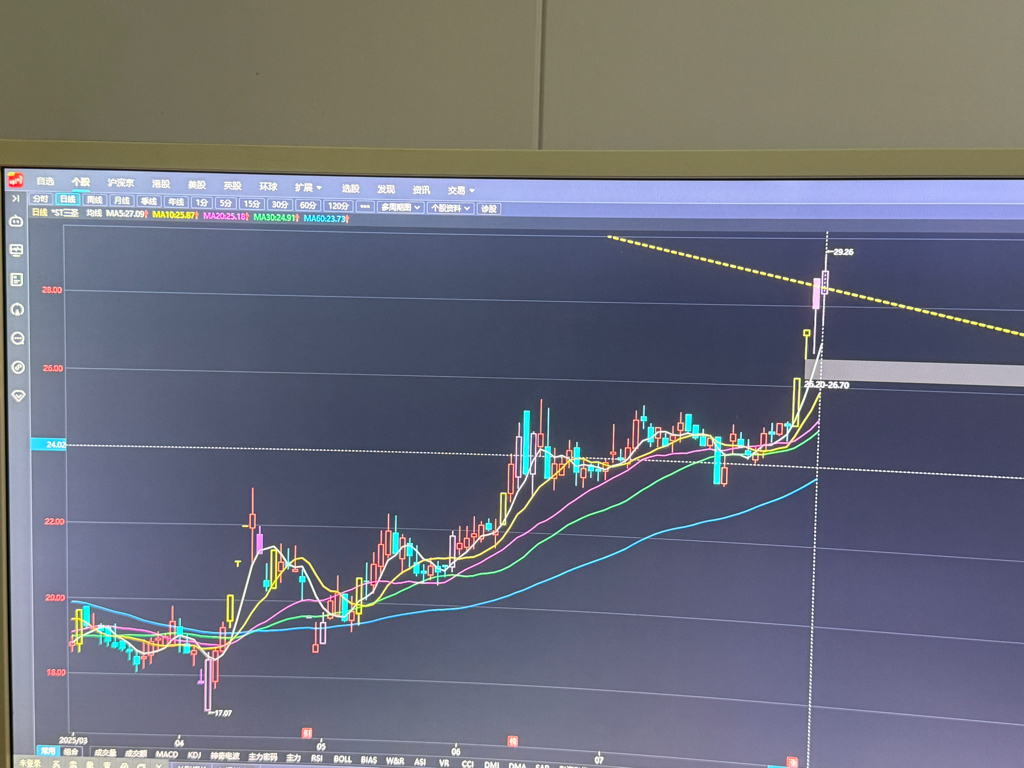1024x768 pixels.
Task: Switch to 分时 intraday view
Action: point(40,199)
